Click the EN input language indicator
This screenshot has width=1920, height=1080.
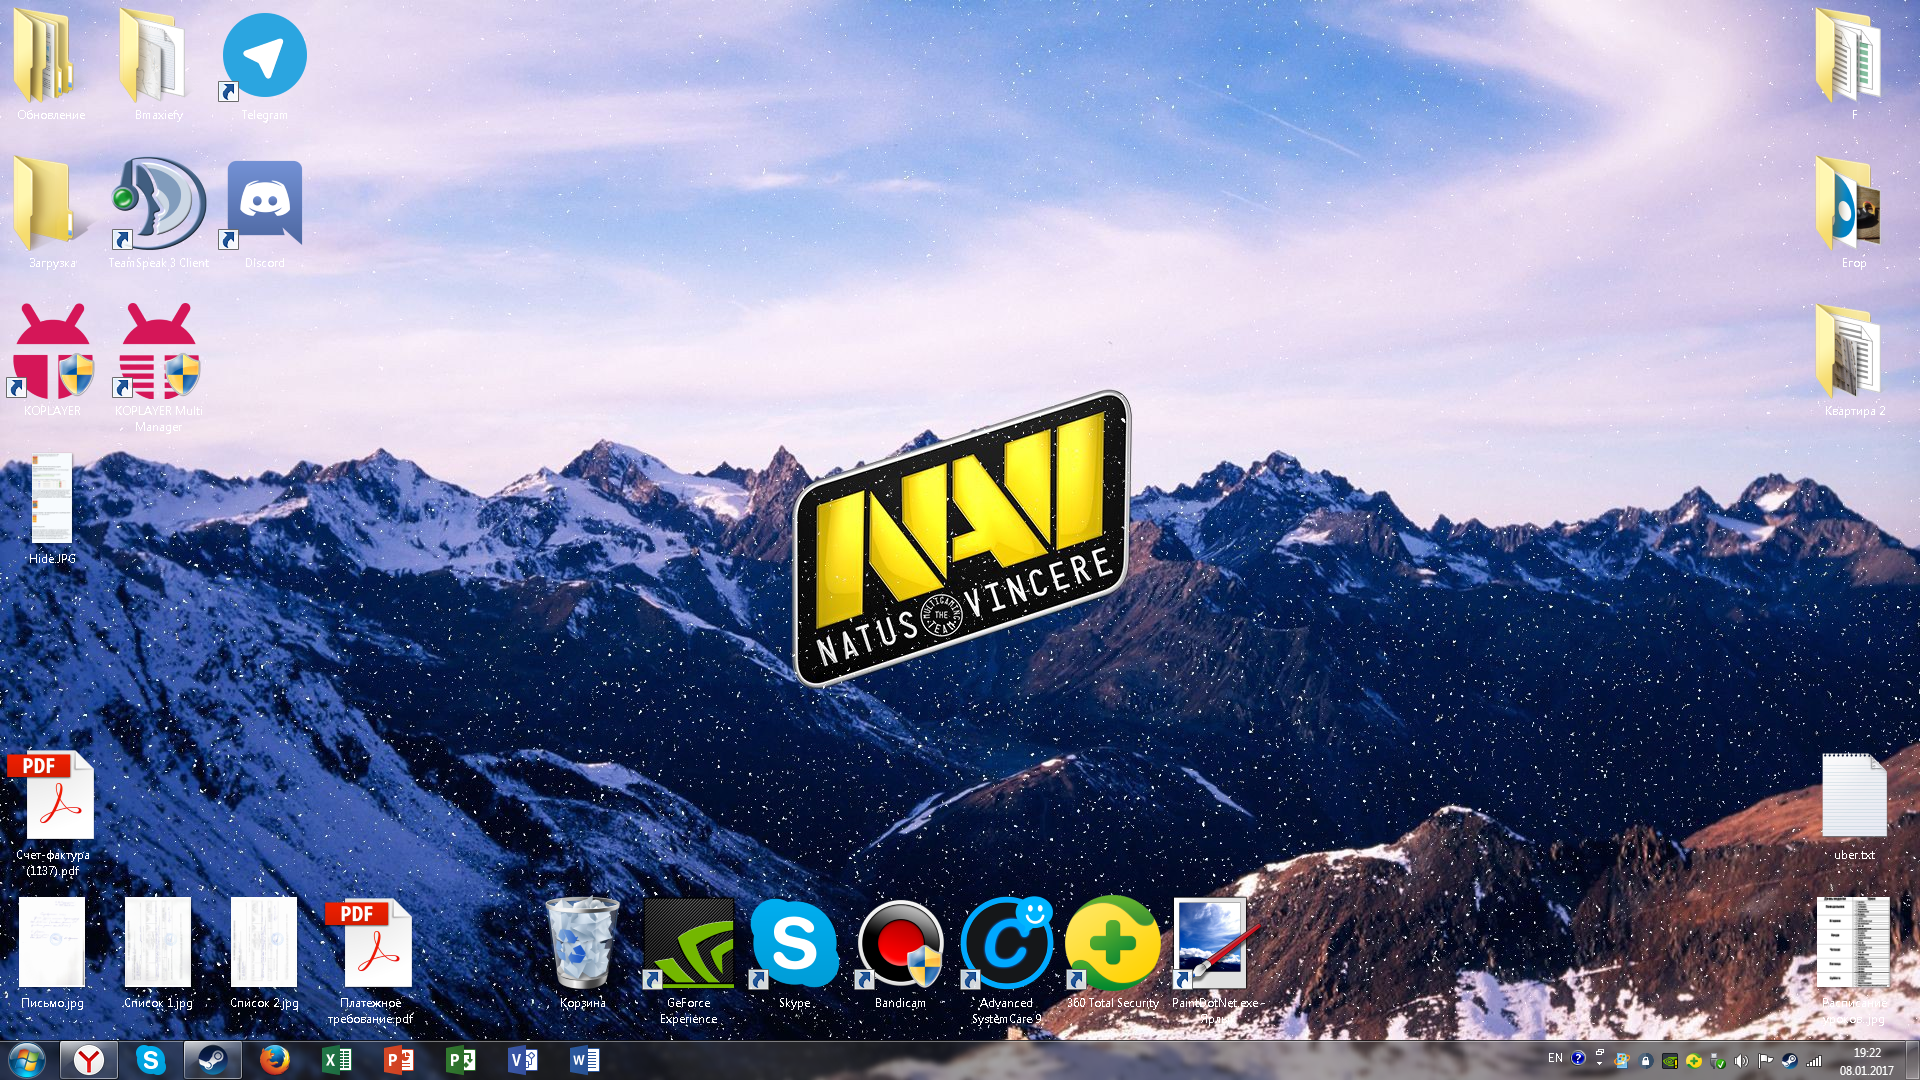point(1555,1058)
